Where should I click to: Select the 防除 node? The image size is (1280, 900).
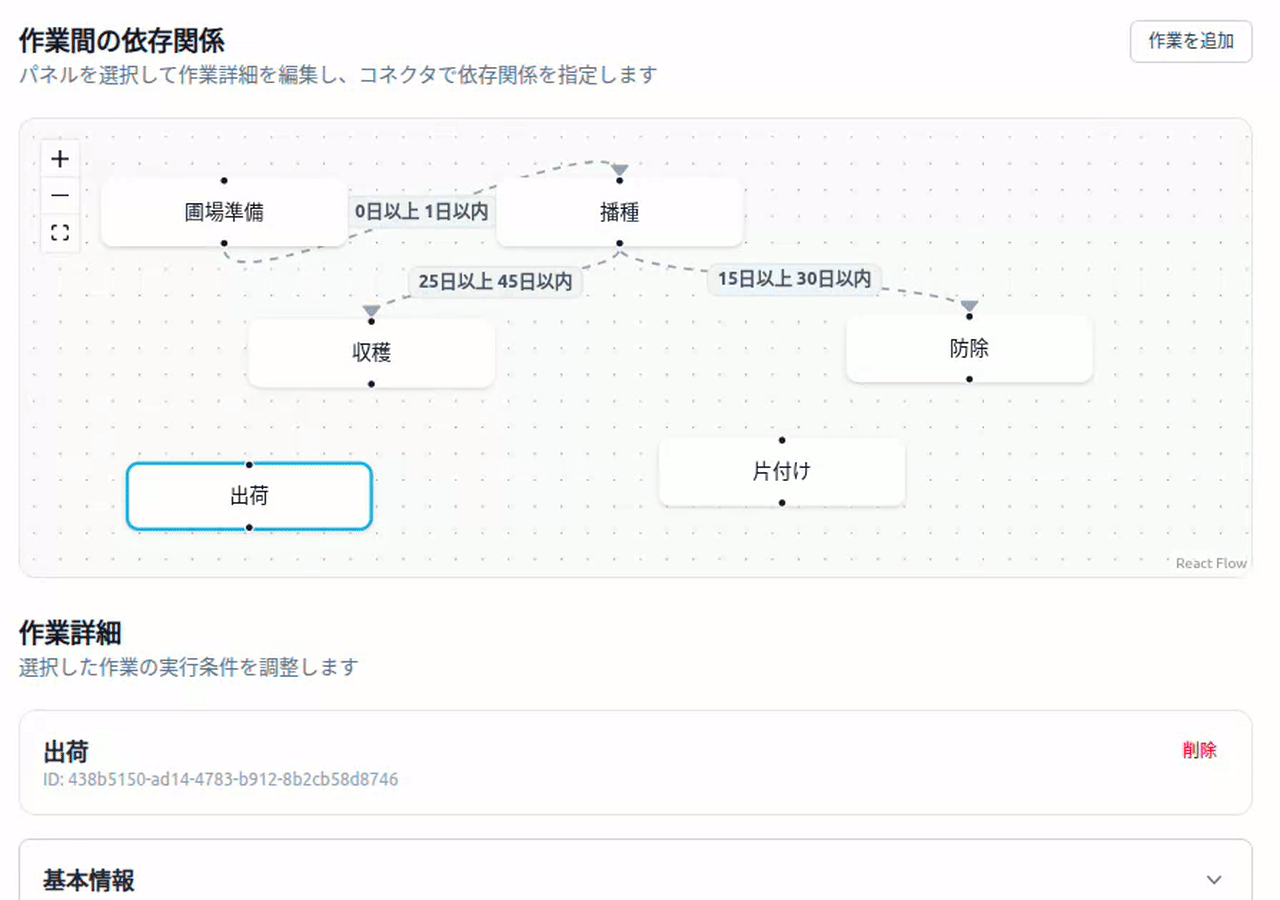tap(969, 349)
